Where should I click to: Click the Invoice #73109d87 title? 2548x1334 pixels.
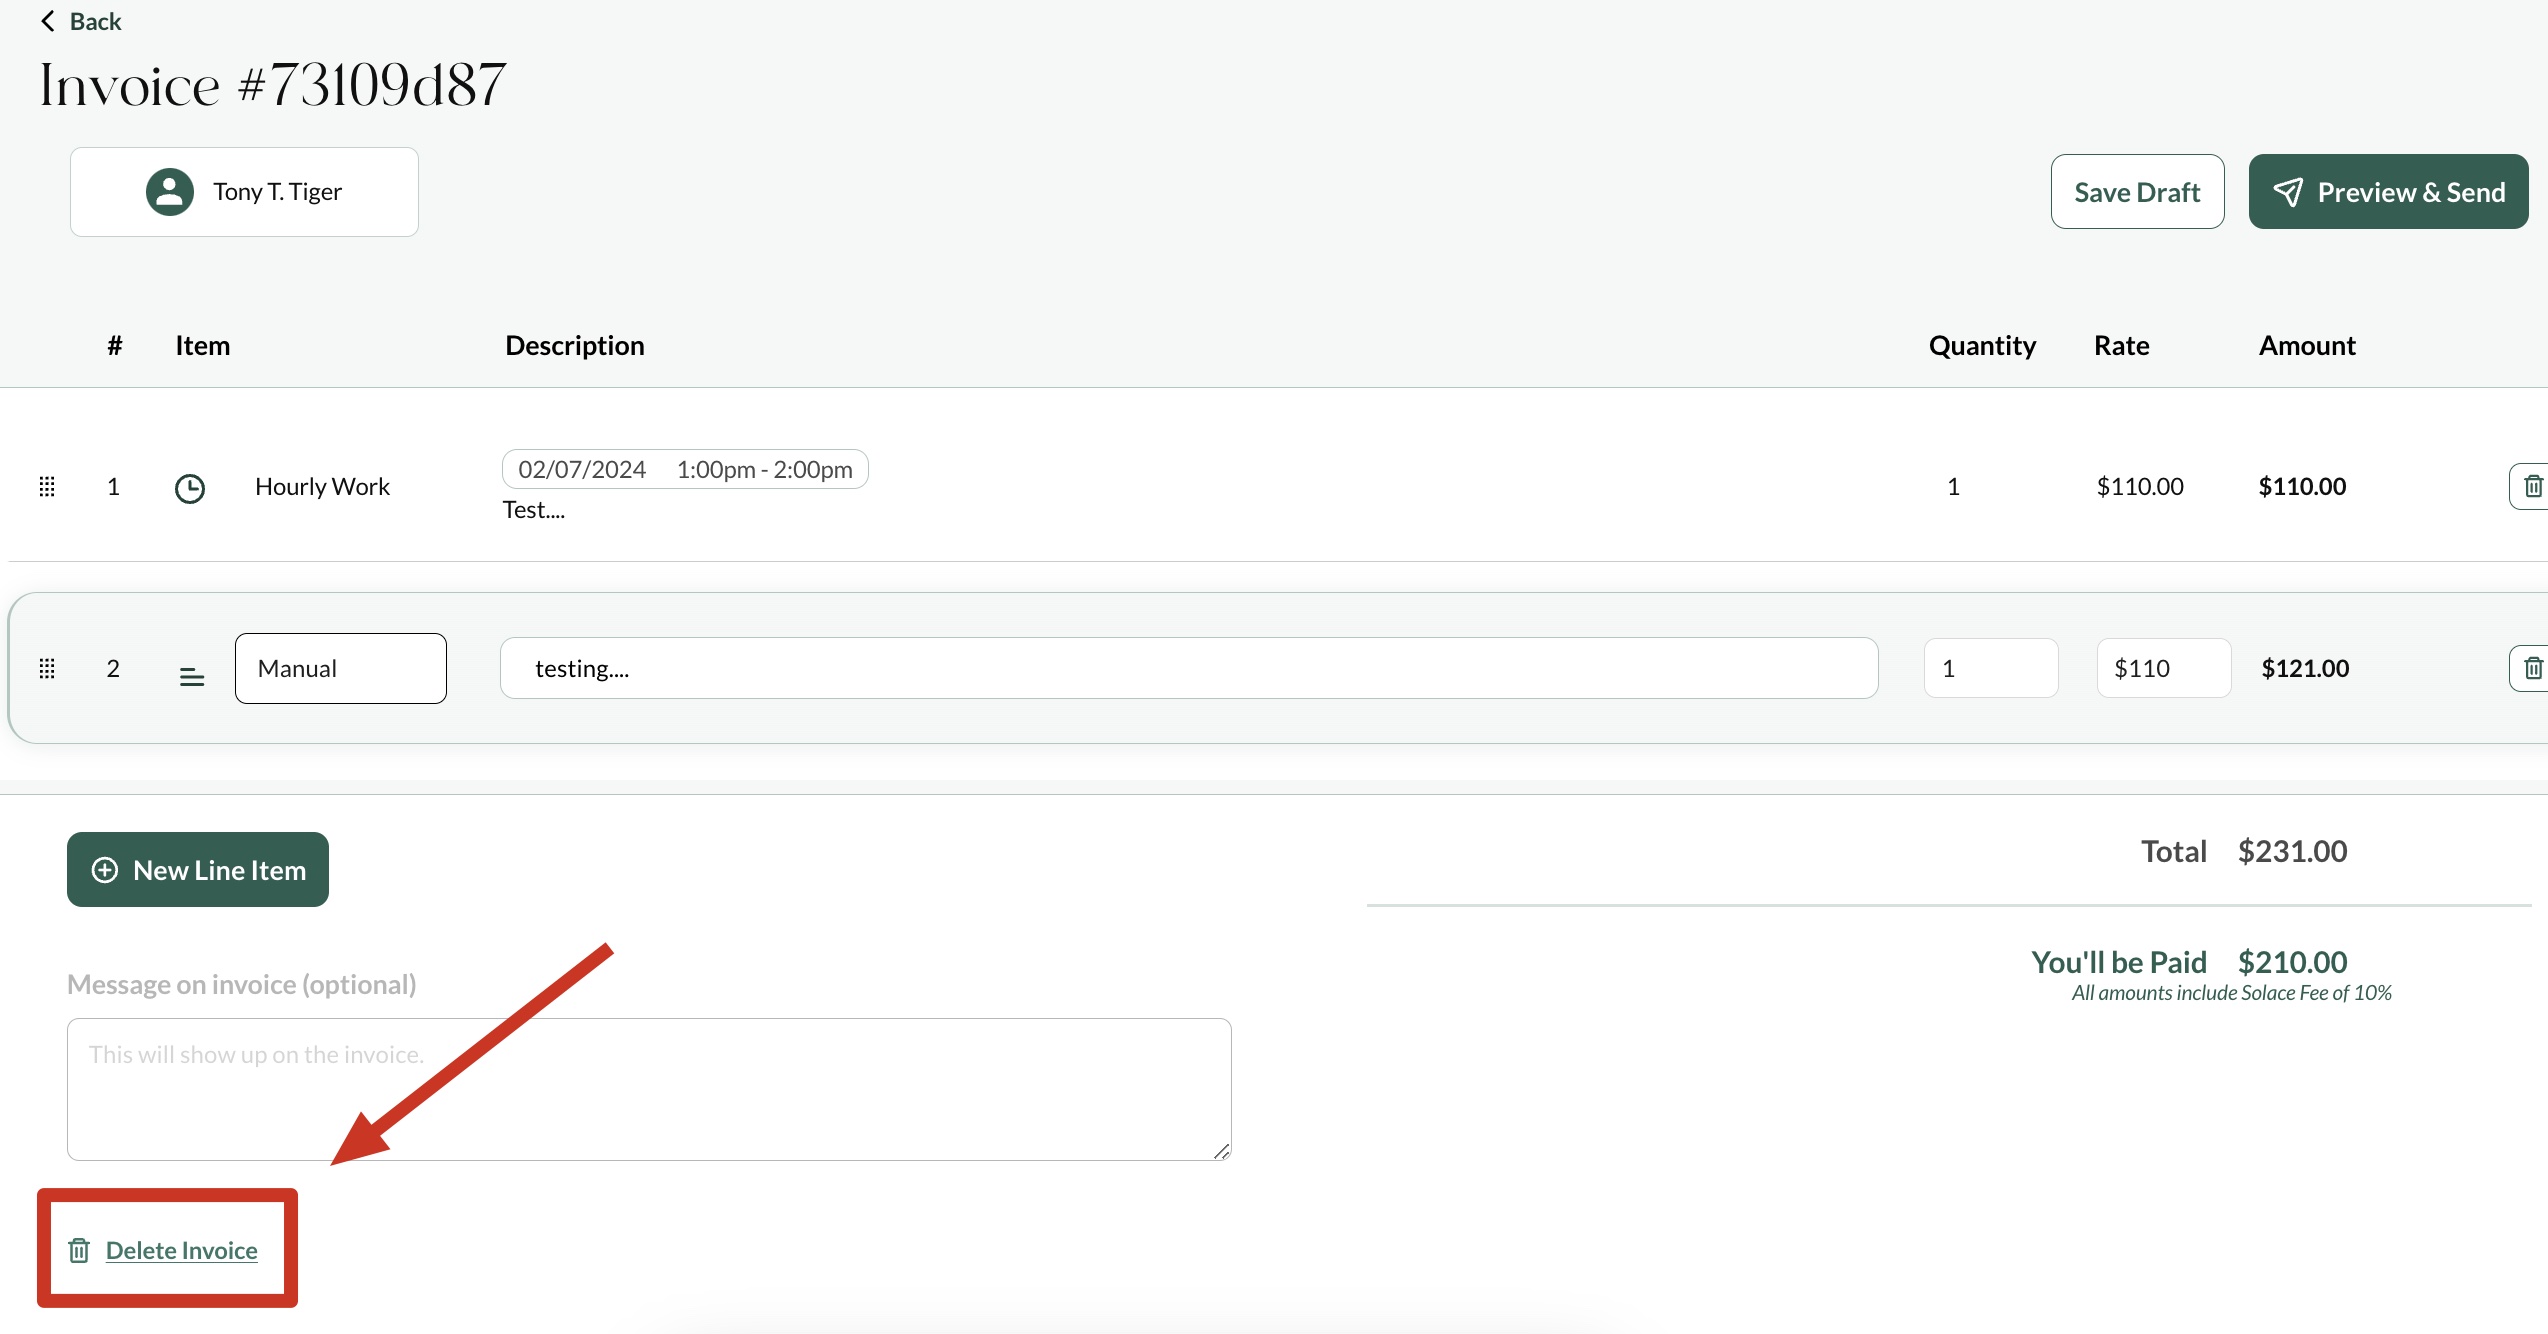pos(273,84)
